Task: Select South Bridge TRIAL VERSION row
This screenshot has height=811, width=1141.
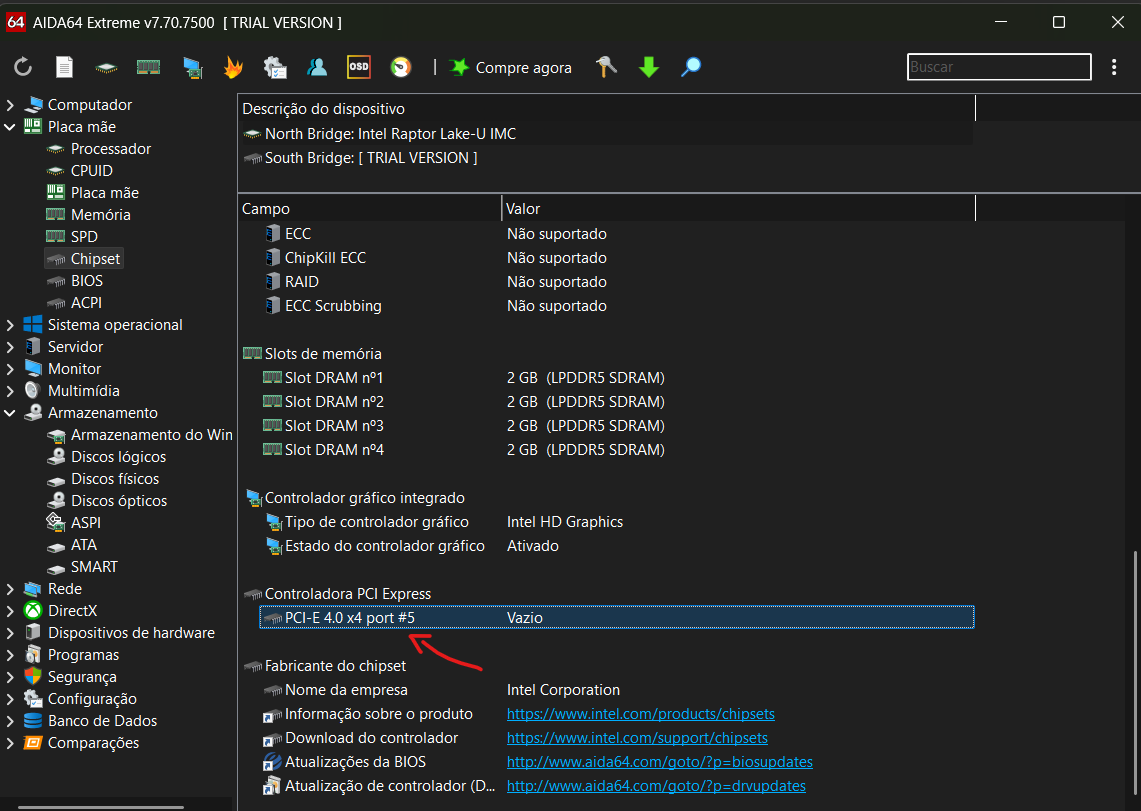Action: tap(608, 158)
